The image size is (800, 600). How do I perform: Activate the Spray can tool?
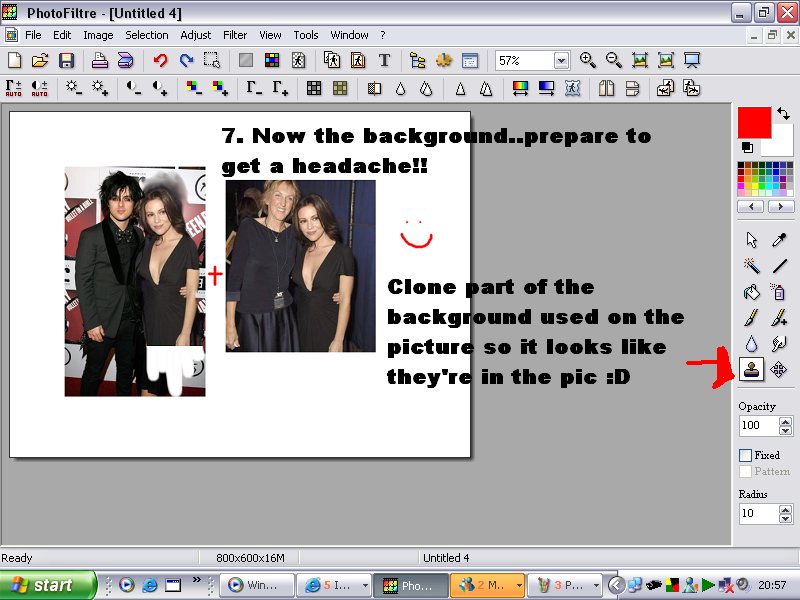tap(779, 292)
